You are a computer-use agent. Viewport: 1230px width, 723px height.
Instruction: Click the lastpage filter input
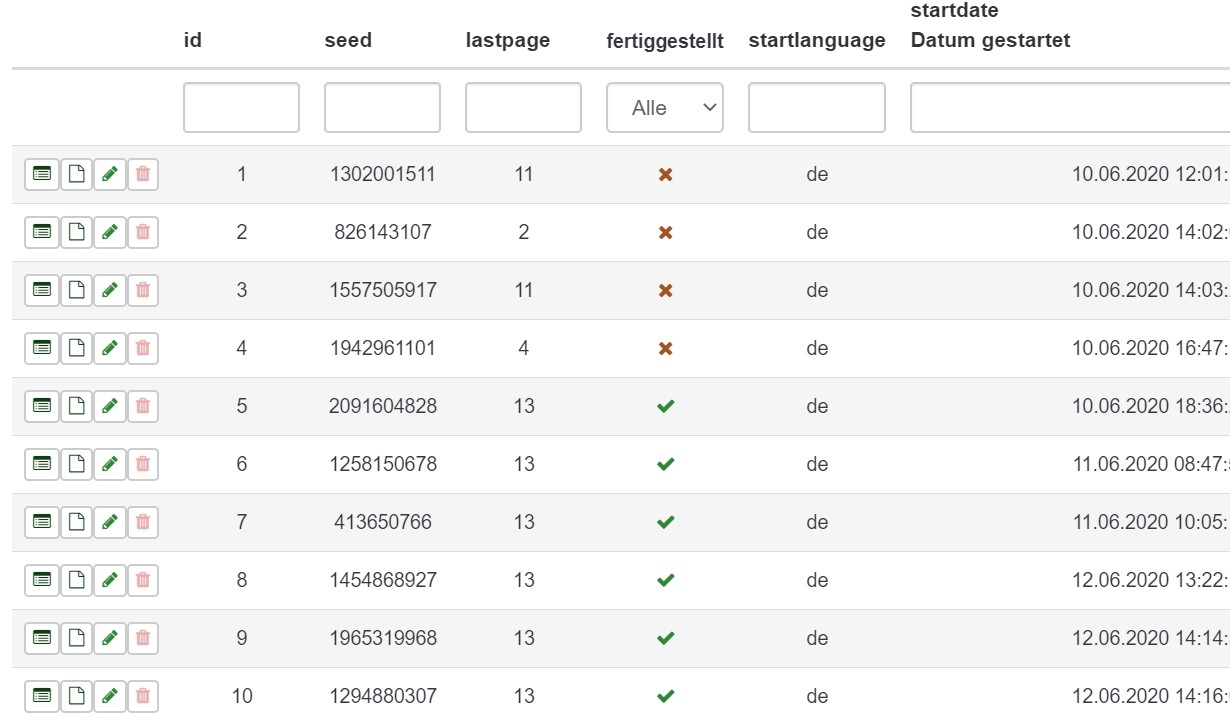[523, 108]
